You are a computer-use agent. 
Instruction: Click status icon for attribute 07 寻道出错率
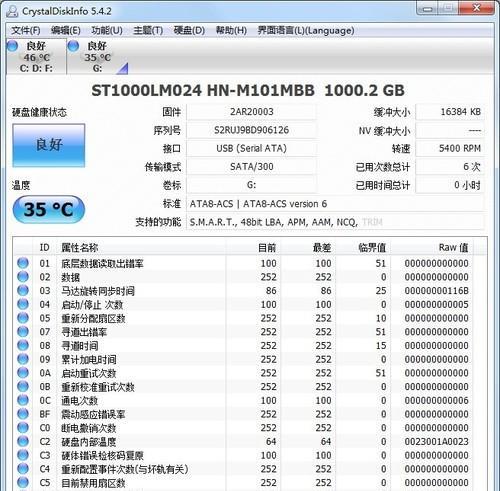(x=23, y=331)
